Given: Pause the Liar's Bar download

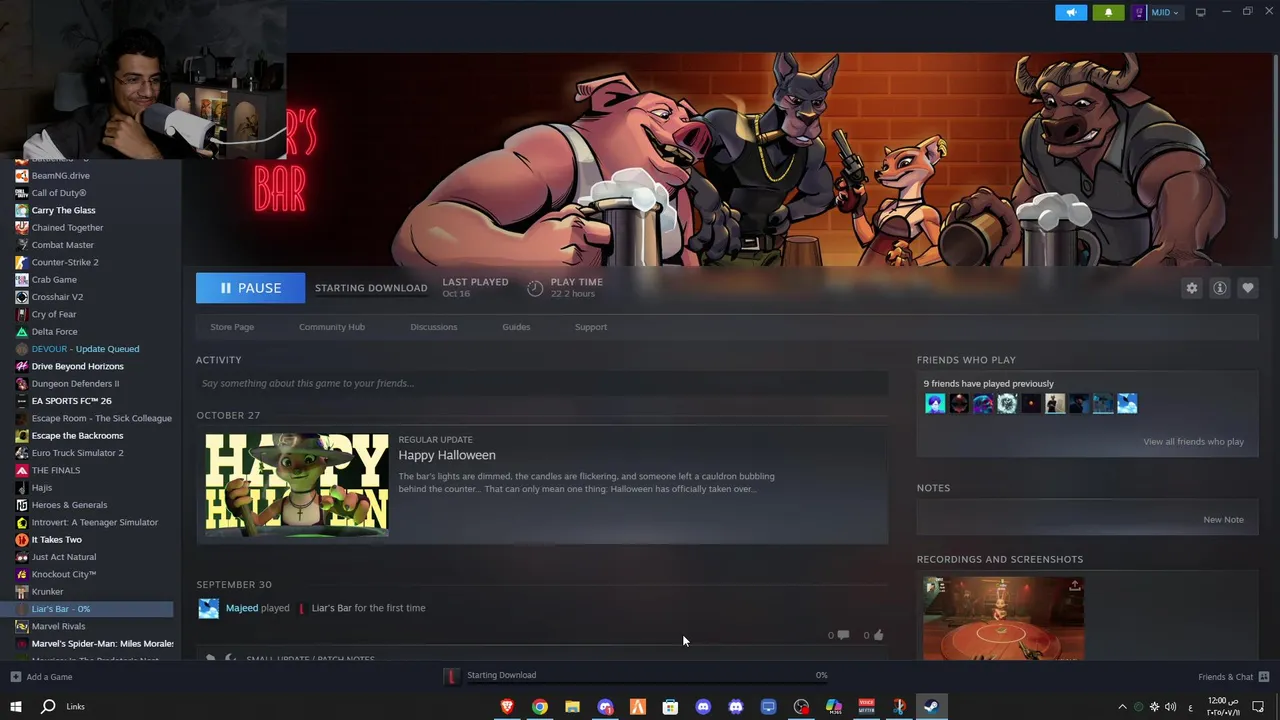Looking at the screenshot, I should (x=250, y=288).
